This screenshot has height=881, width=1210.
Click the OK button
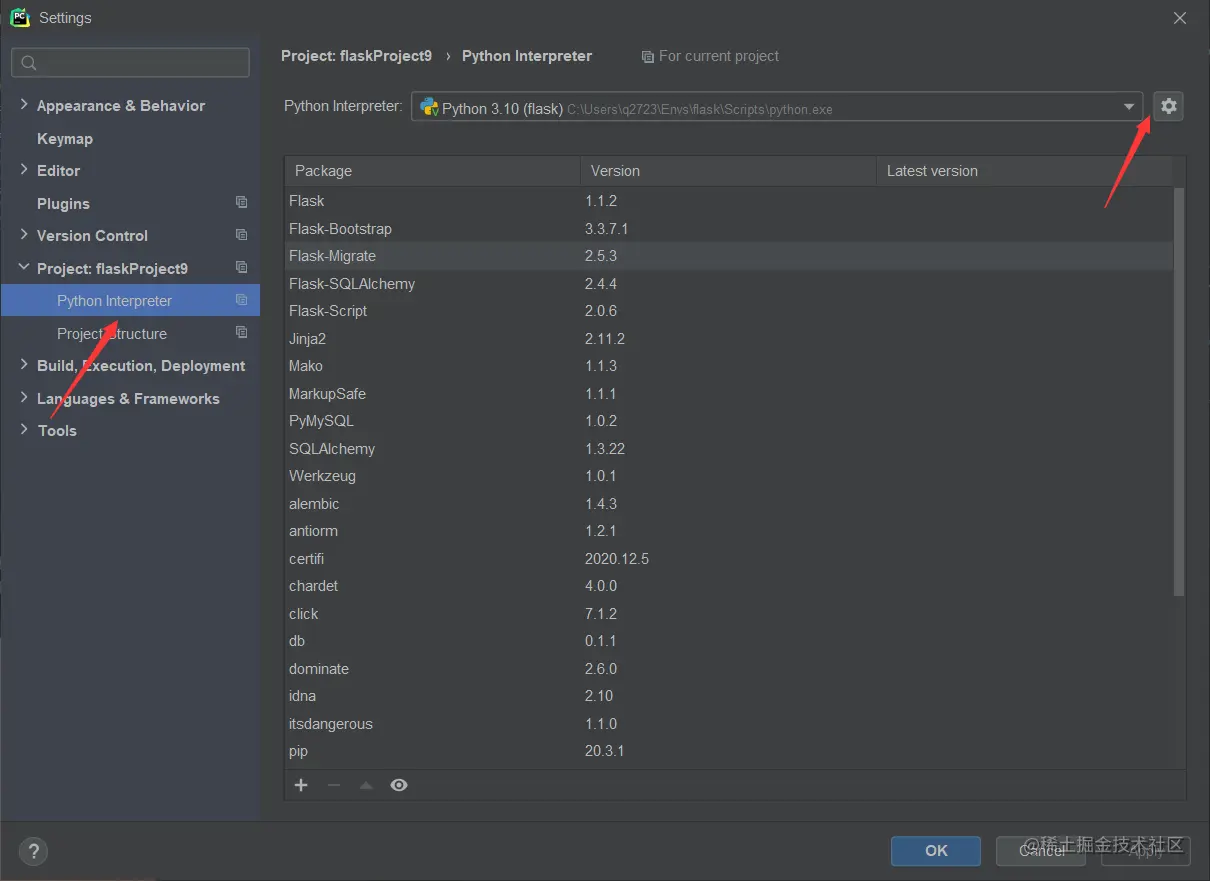pyautogui.click(x=936, y=850)
